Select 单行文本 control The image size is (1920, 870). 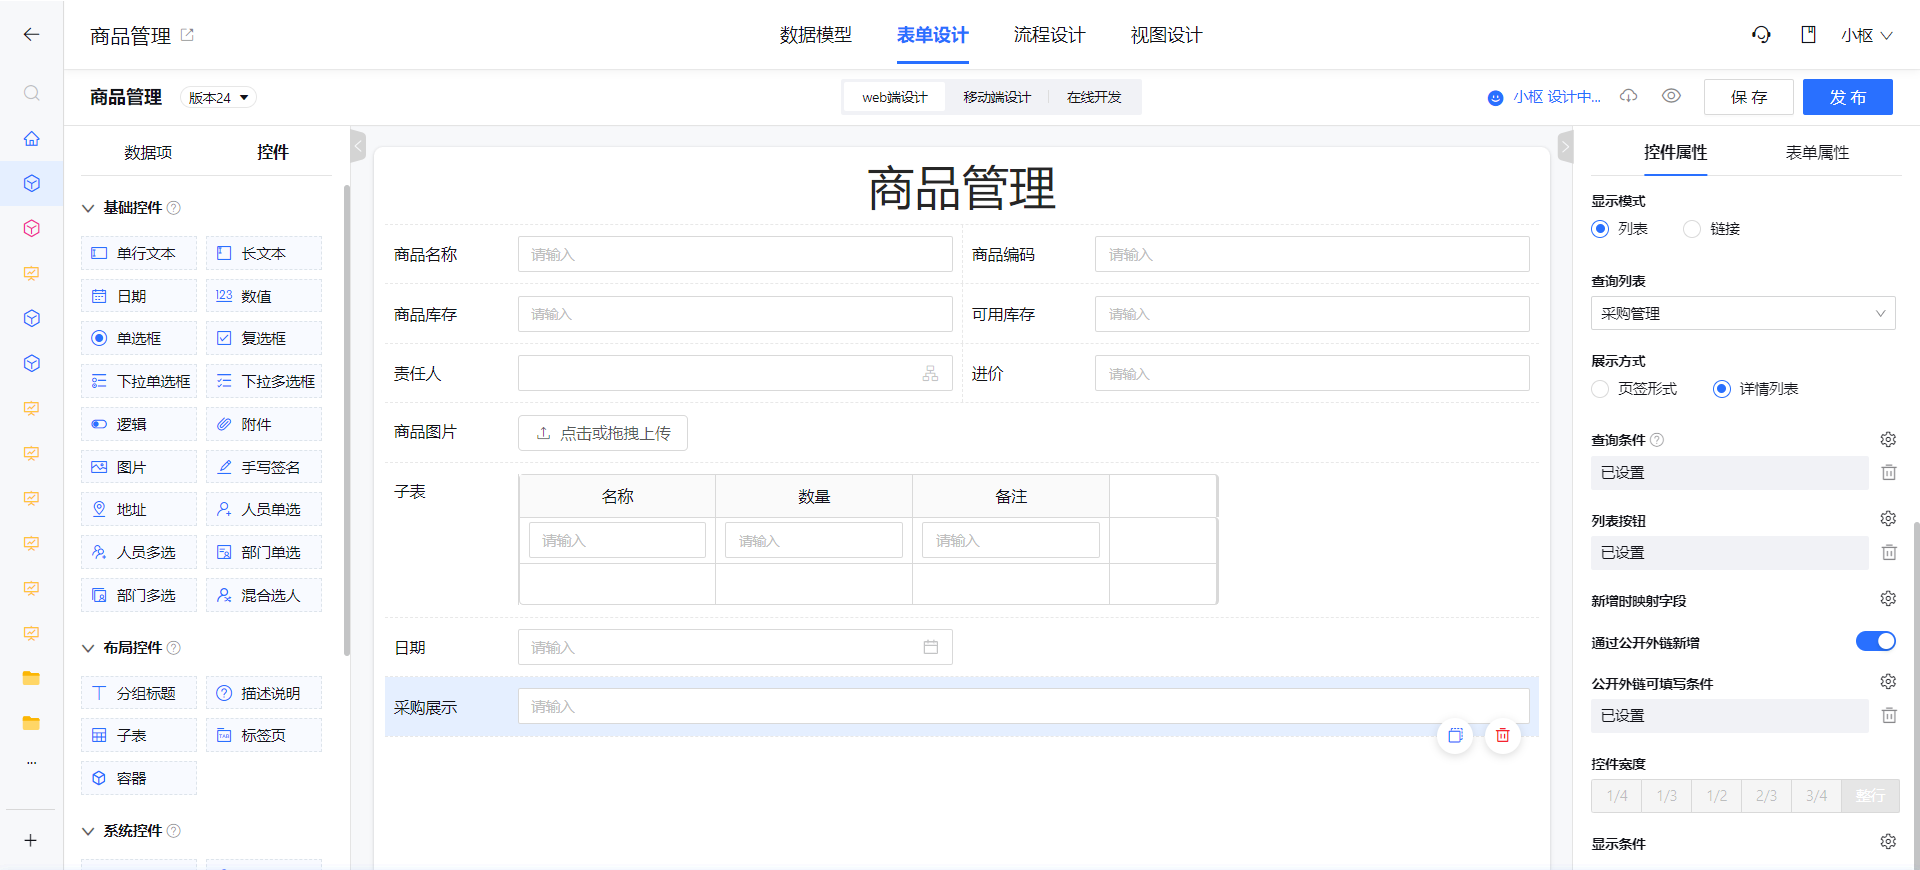pos(139,253)
